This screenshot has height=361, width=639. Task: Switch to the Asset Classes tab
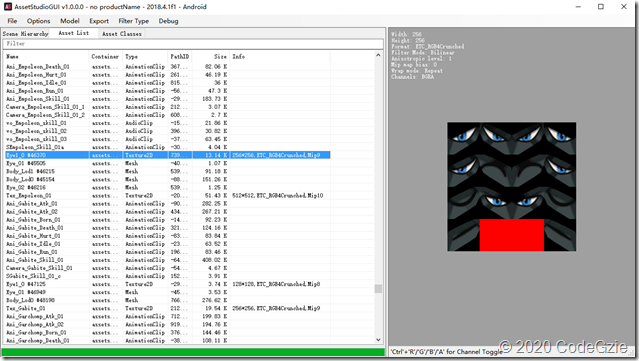pyautogui.click(x=121, y=34)
